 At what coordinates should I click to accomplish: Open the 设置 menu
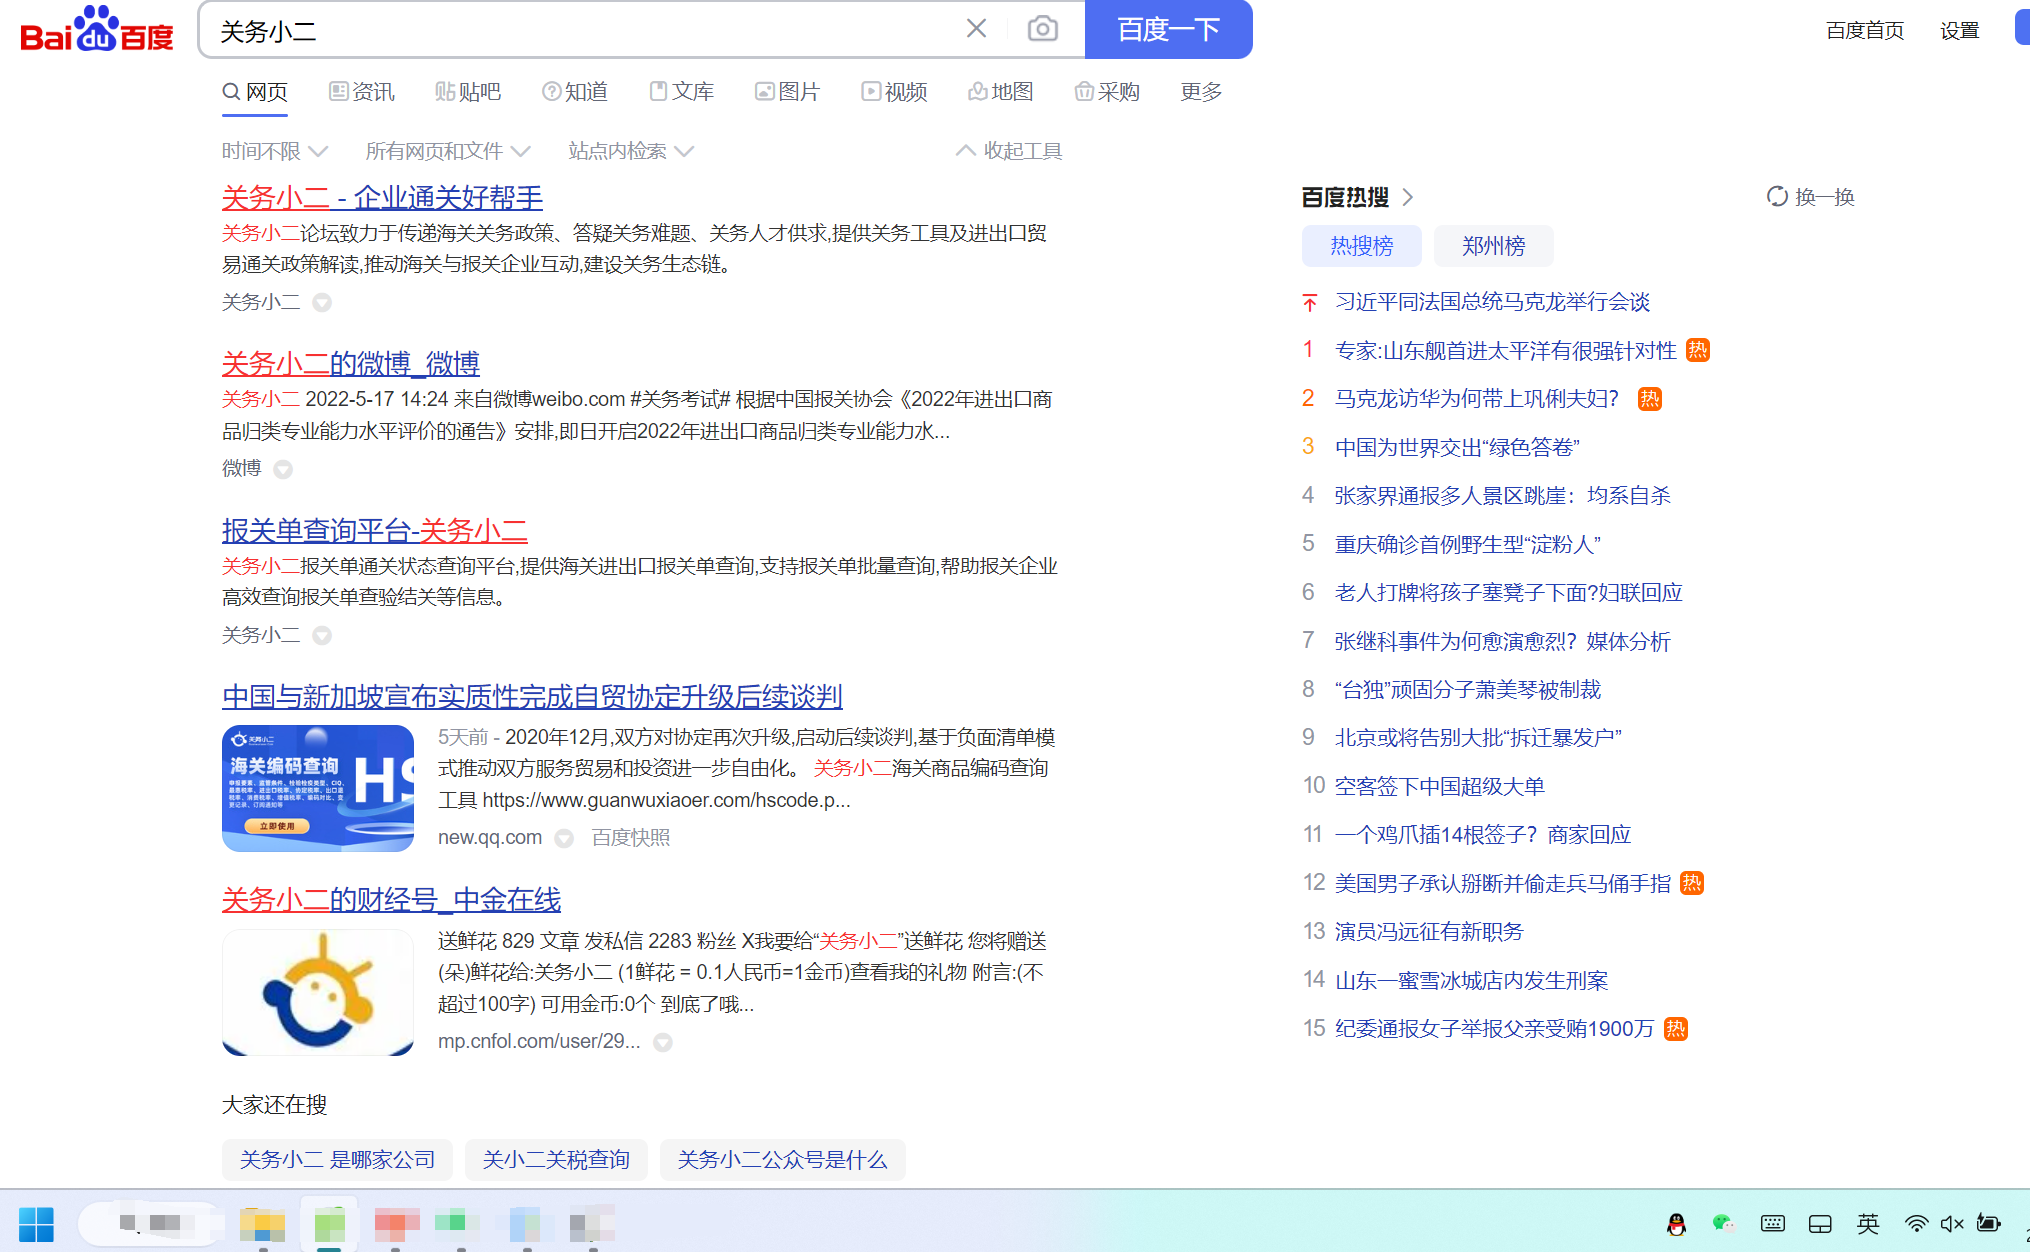coord(1960,31)
